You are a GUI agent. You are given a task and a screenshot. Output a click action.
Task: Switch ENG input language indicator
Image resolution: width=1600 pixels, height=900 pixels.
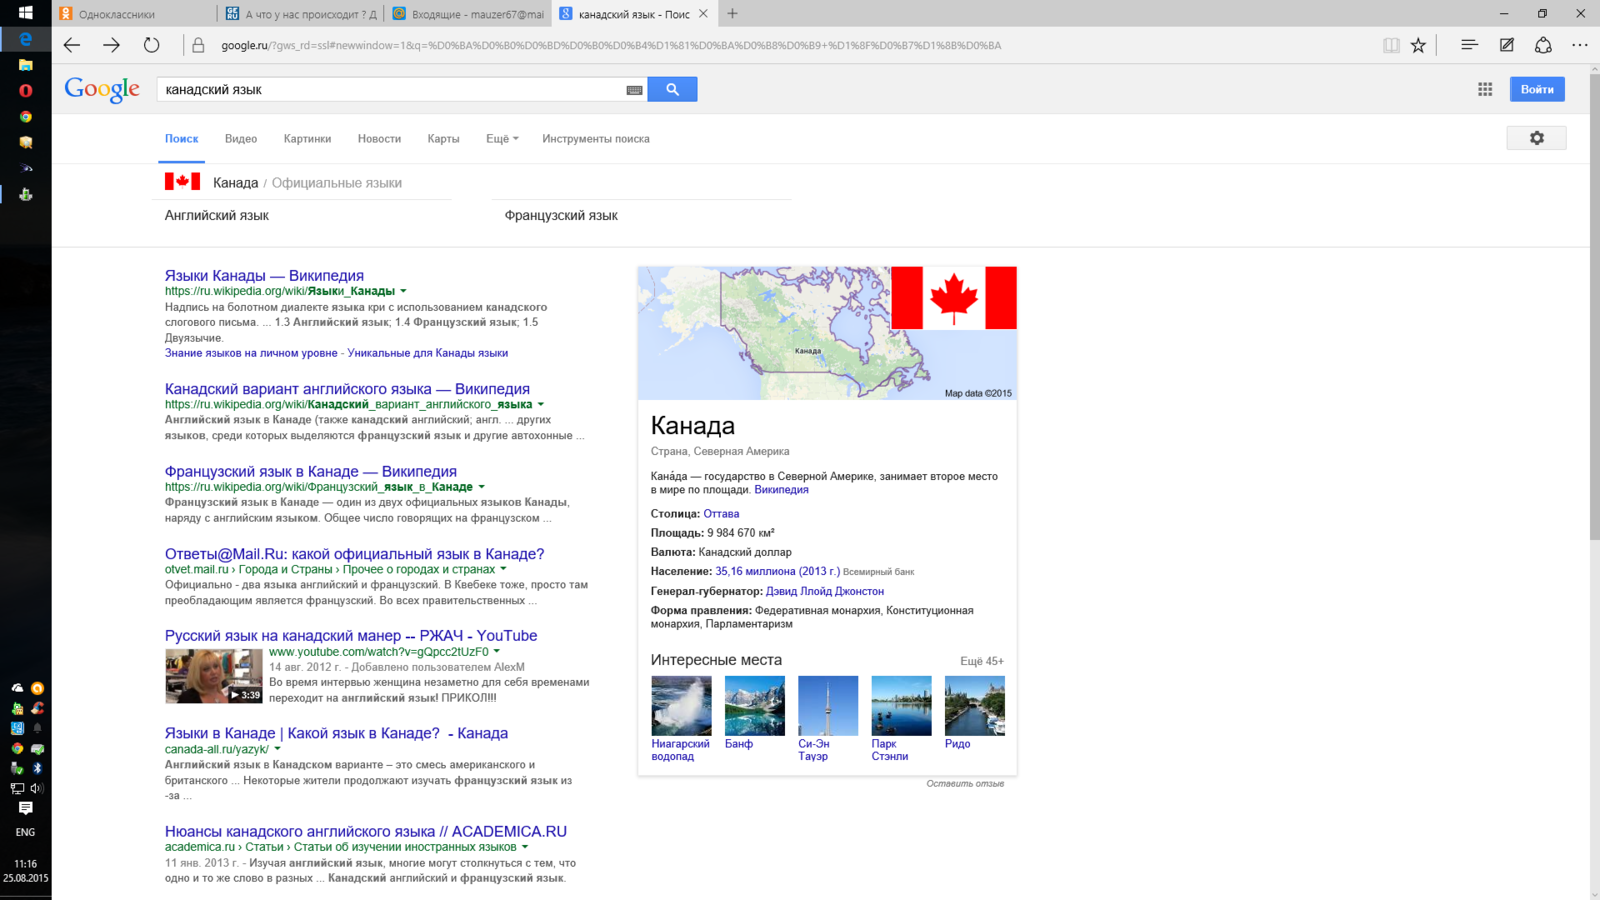(x=26, y=832)
